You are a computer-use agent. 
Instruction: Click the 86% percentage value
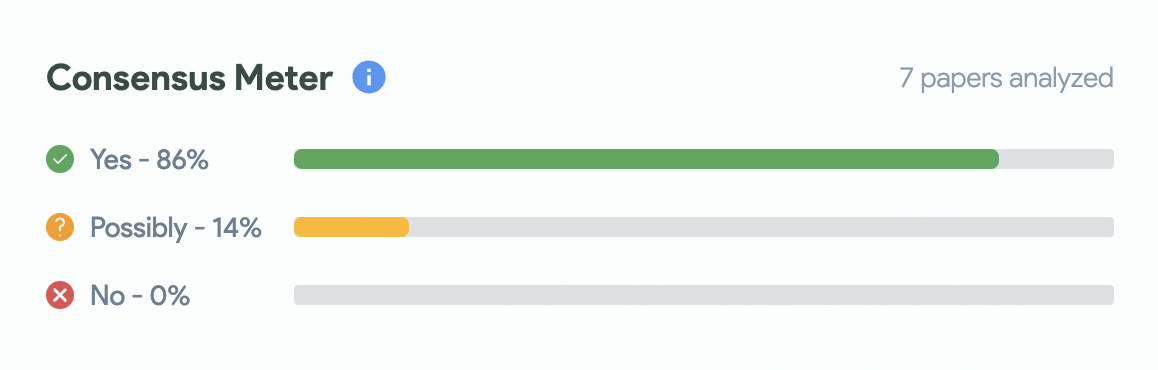[182, 159]
